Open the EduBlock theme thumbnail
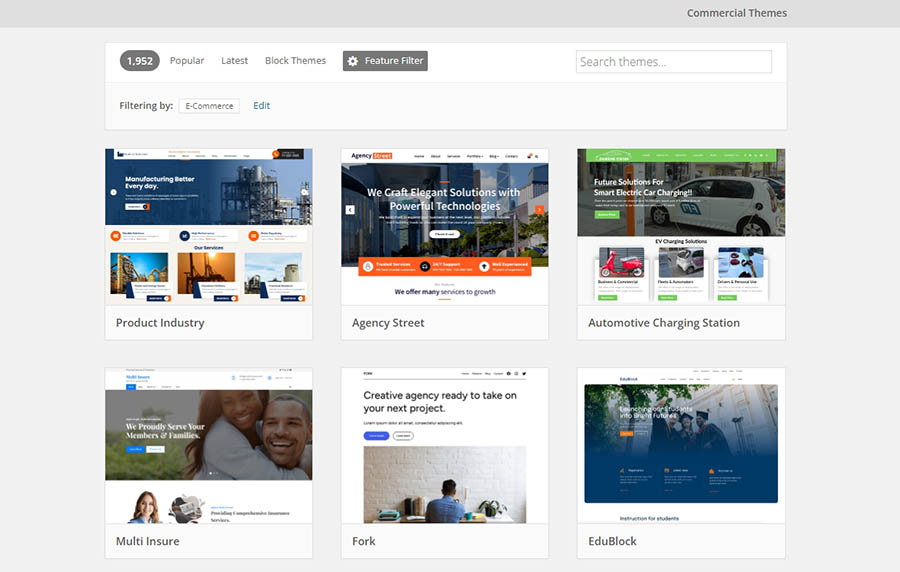Image resolution: width=900 pixels, height=572 pixels. [680, 445]
